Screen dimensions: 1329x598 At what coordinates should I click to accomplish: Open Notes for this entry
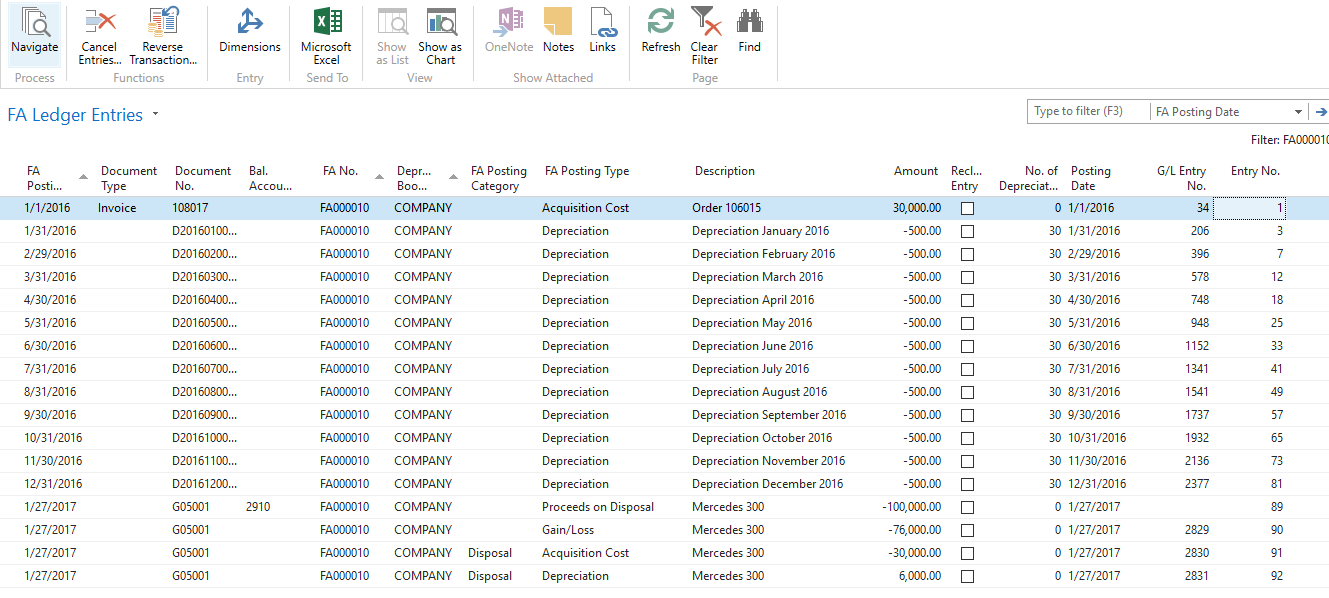tap(558, 35)
